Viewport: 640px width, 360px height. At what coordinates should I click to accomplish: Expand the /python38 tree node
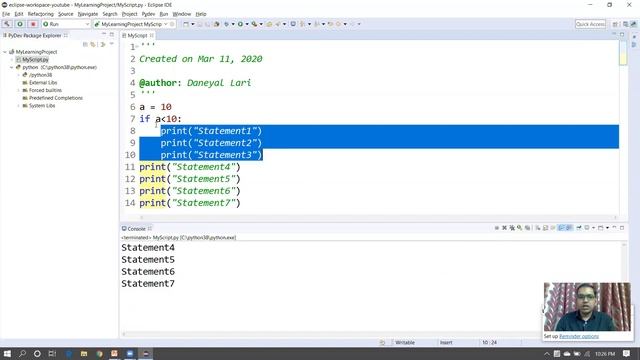pyautogui.click(x=18, y=75)
